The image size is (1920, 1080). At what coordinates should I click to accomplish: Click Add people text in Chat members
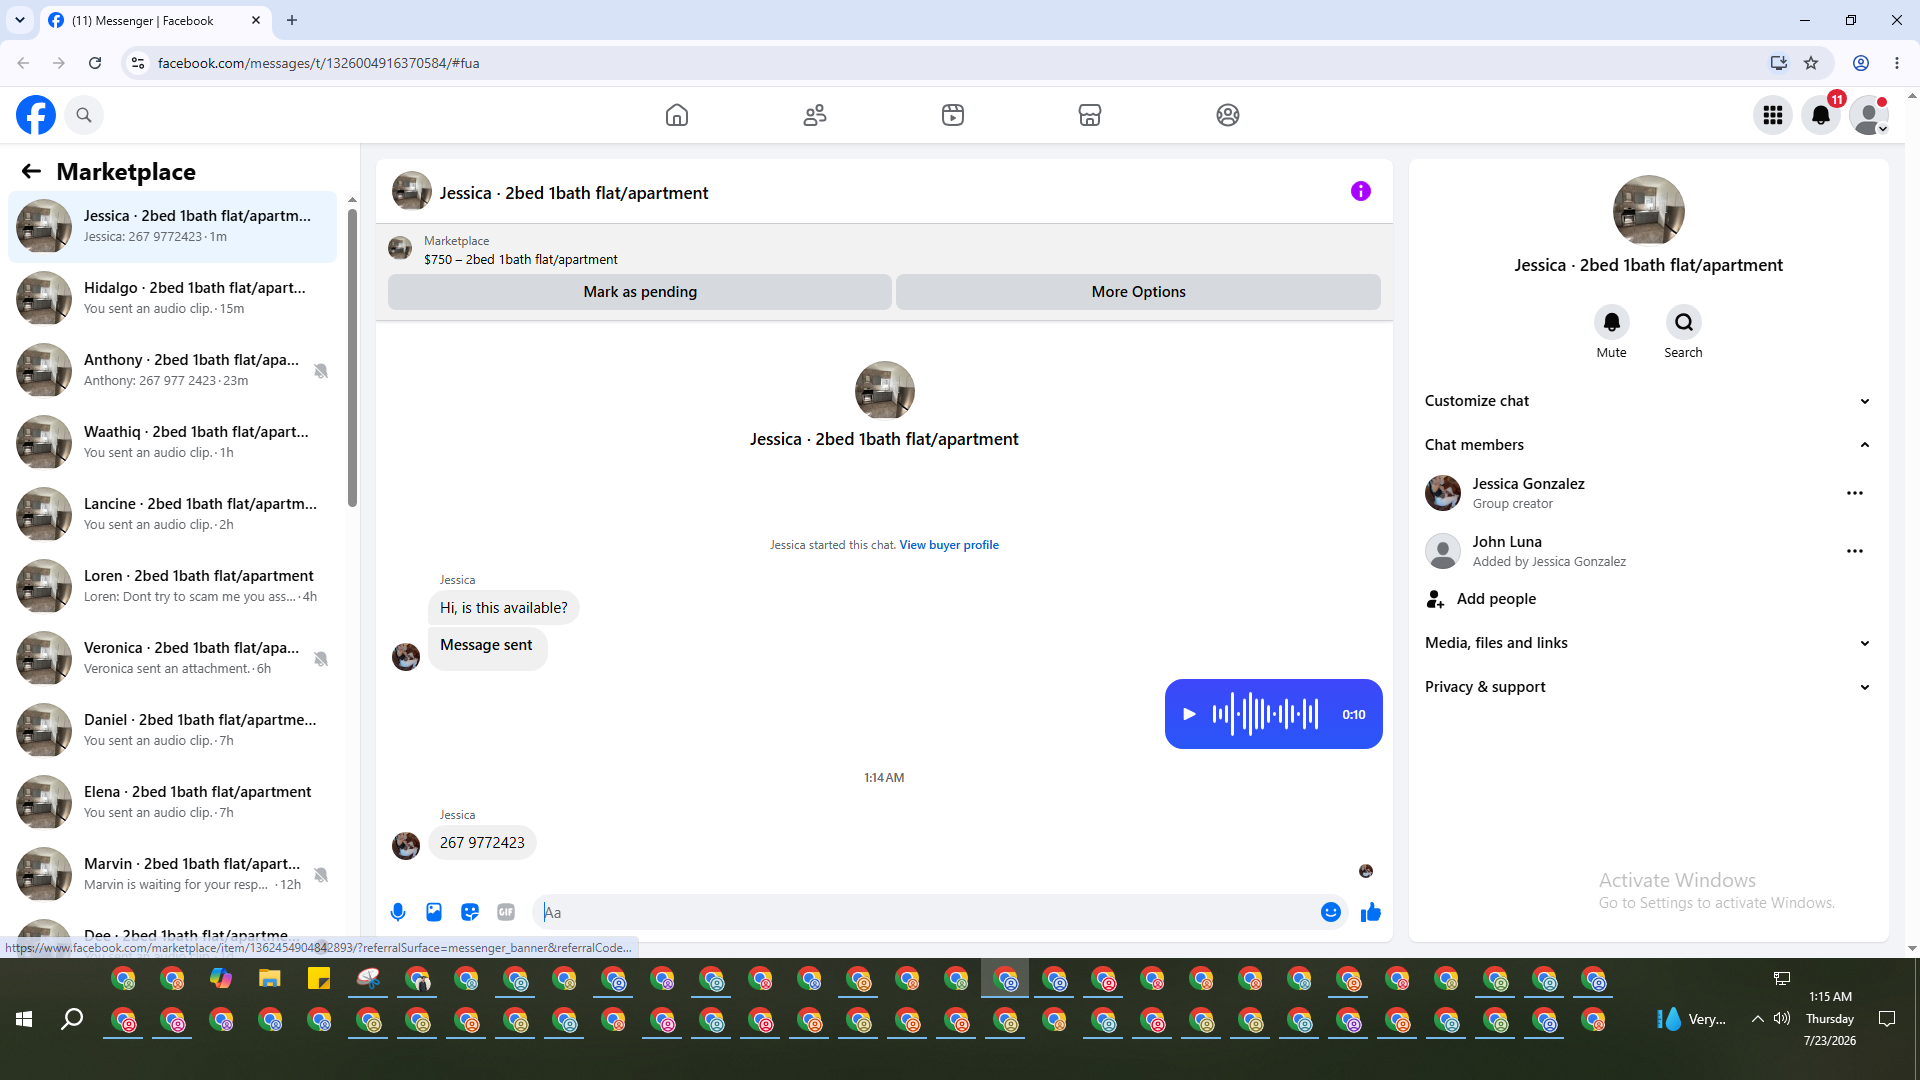[1496, 599]
